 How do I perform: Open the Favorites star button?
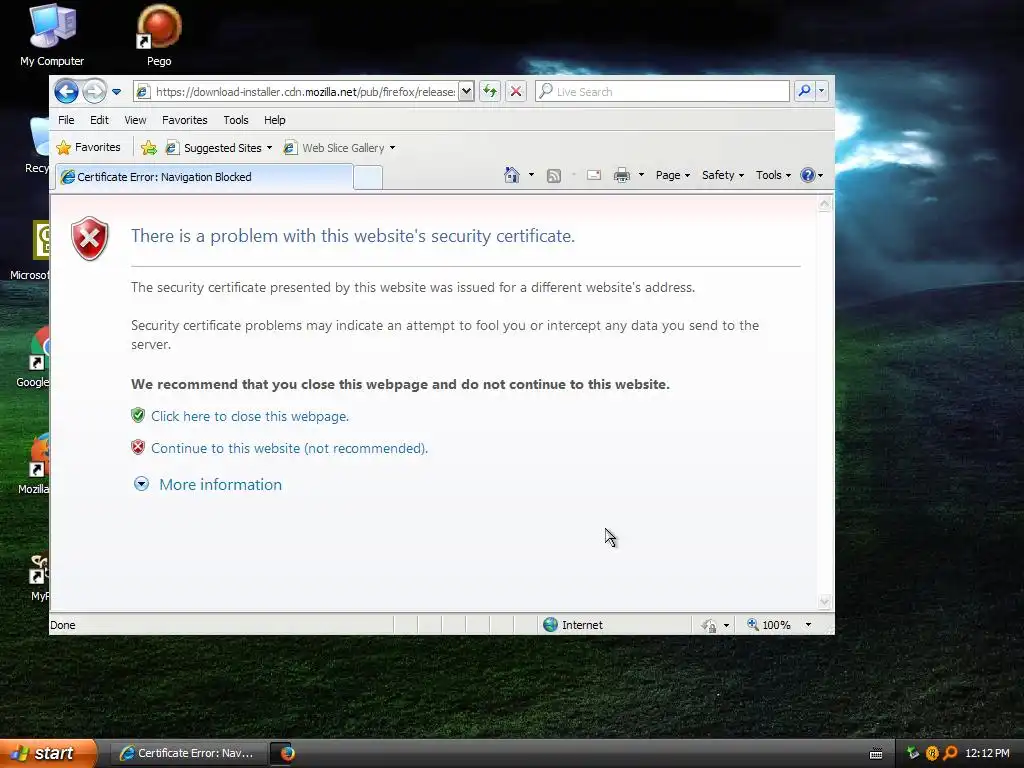pos(89,148)
